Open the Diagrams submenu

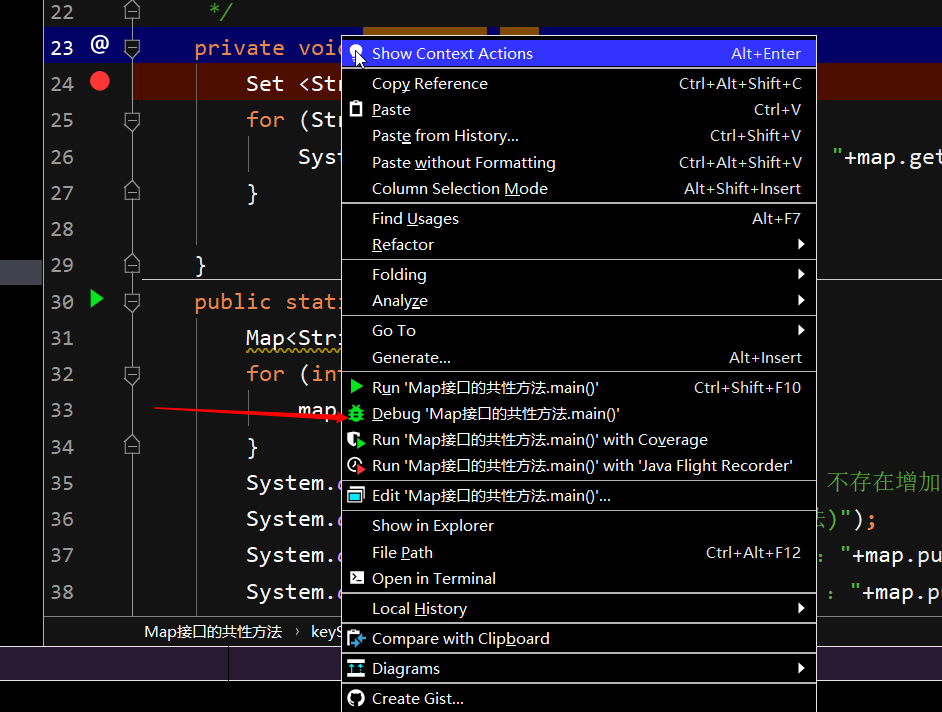point(579,668)
